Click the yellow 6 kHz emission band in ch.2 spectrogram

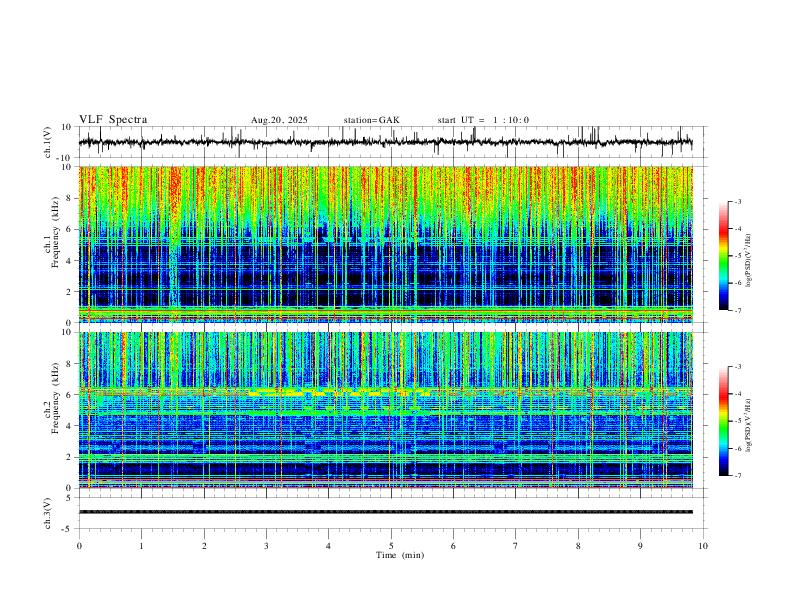click(339, 392)
